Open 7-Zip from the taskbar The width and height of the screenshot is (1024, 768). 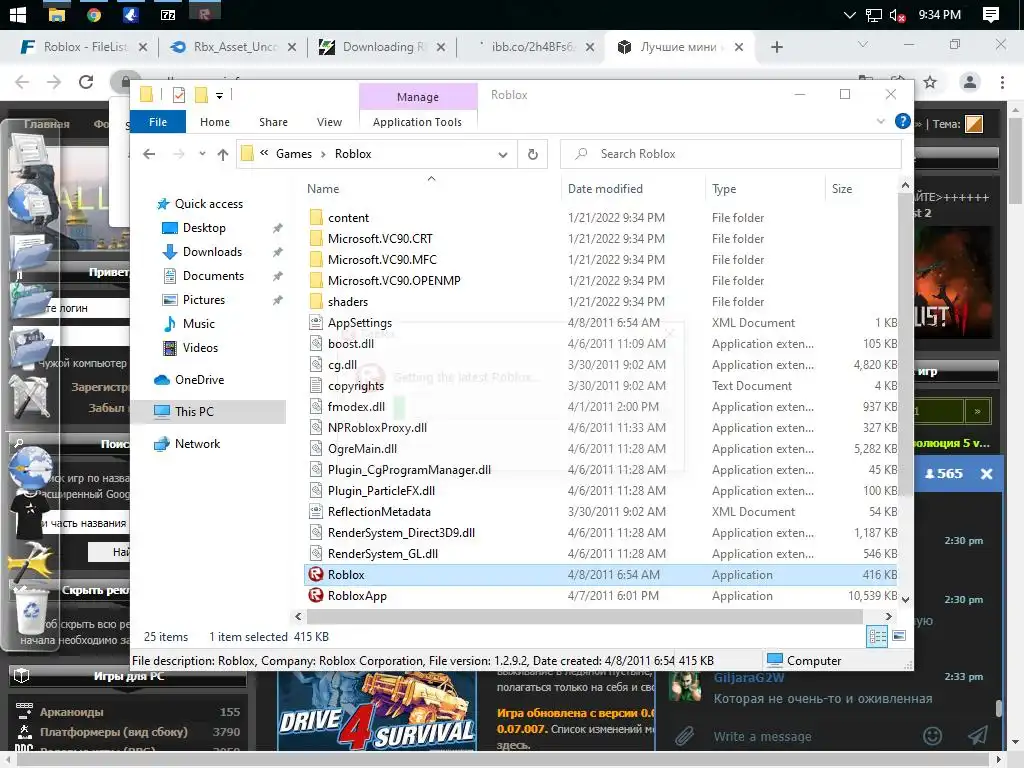pyautogui.click(x=168, y=14)
